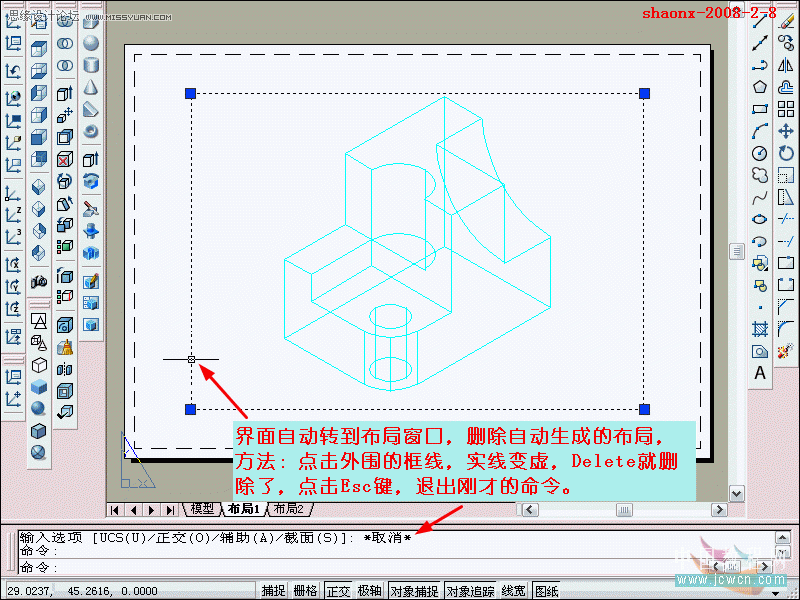This screenshot has width=800, height=600.
Task: Apply Gouraud Shaded mode (sphere icon)
Action: pos(39,409)
